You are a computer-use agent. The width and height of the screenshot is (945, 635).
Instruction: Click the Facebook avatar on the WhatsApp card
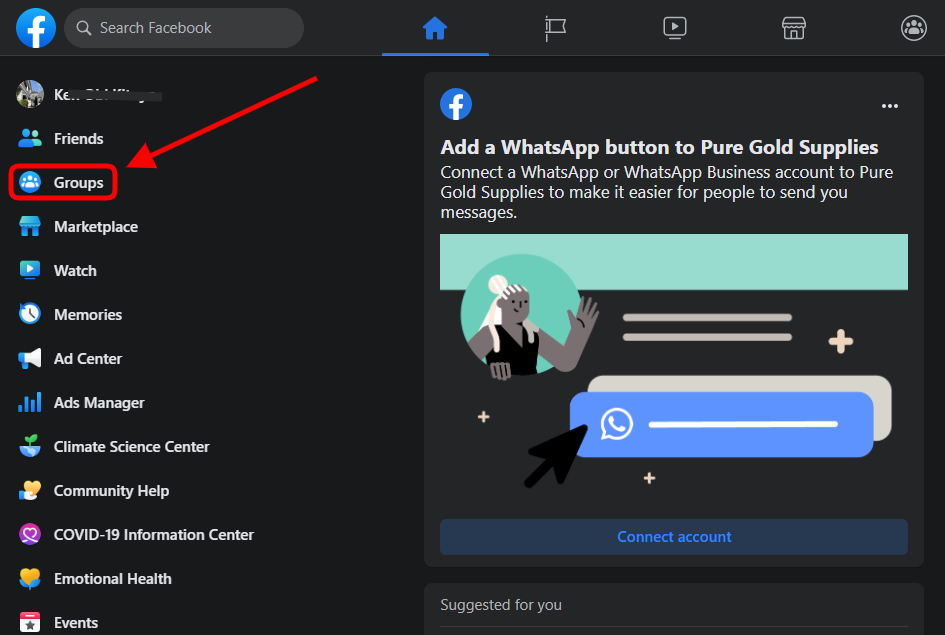456,104
